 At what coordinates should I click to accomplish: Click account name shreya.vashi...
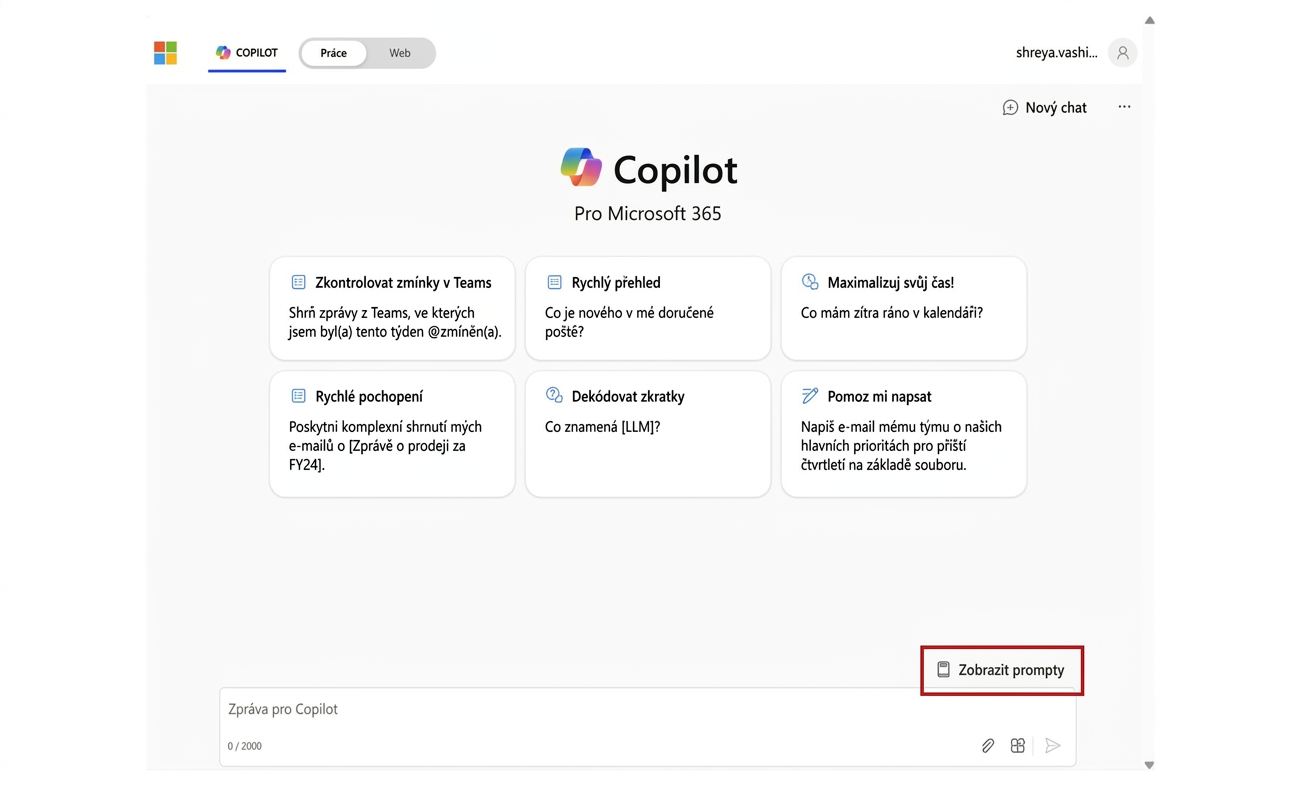click(x=1057, y=53)
